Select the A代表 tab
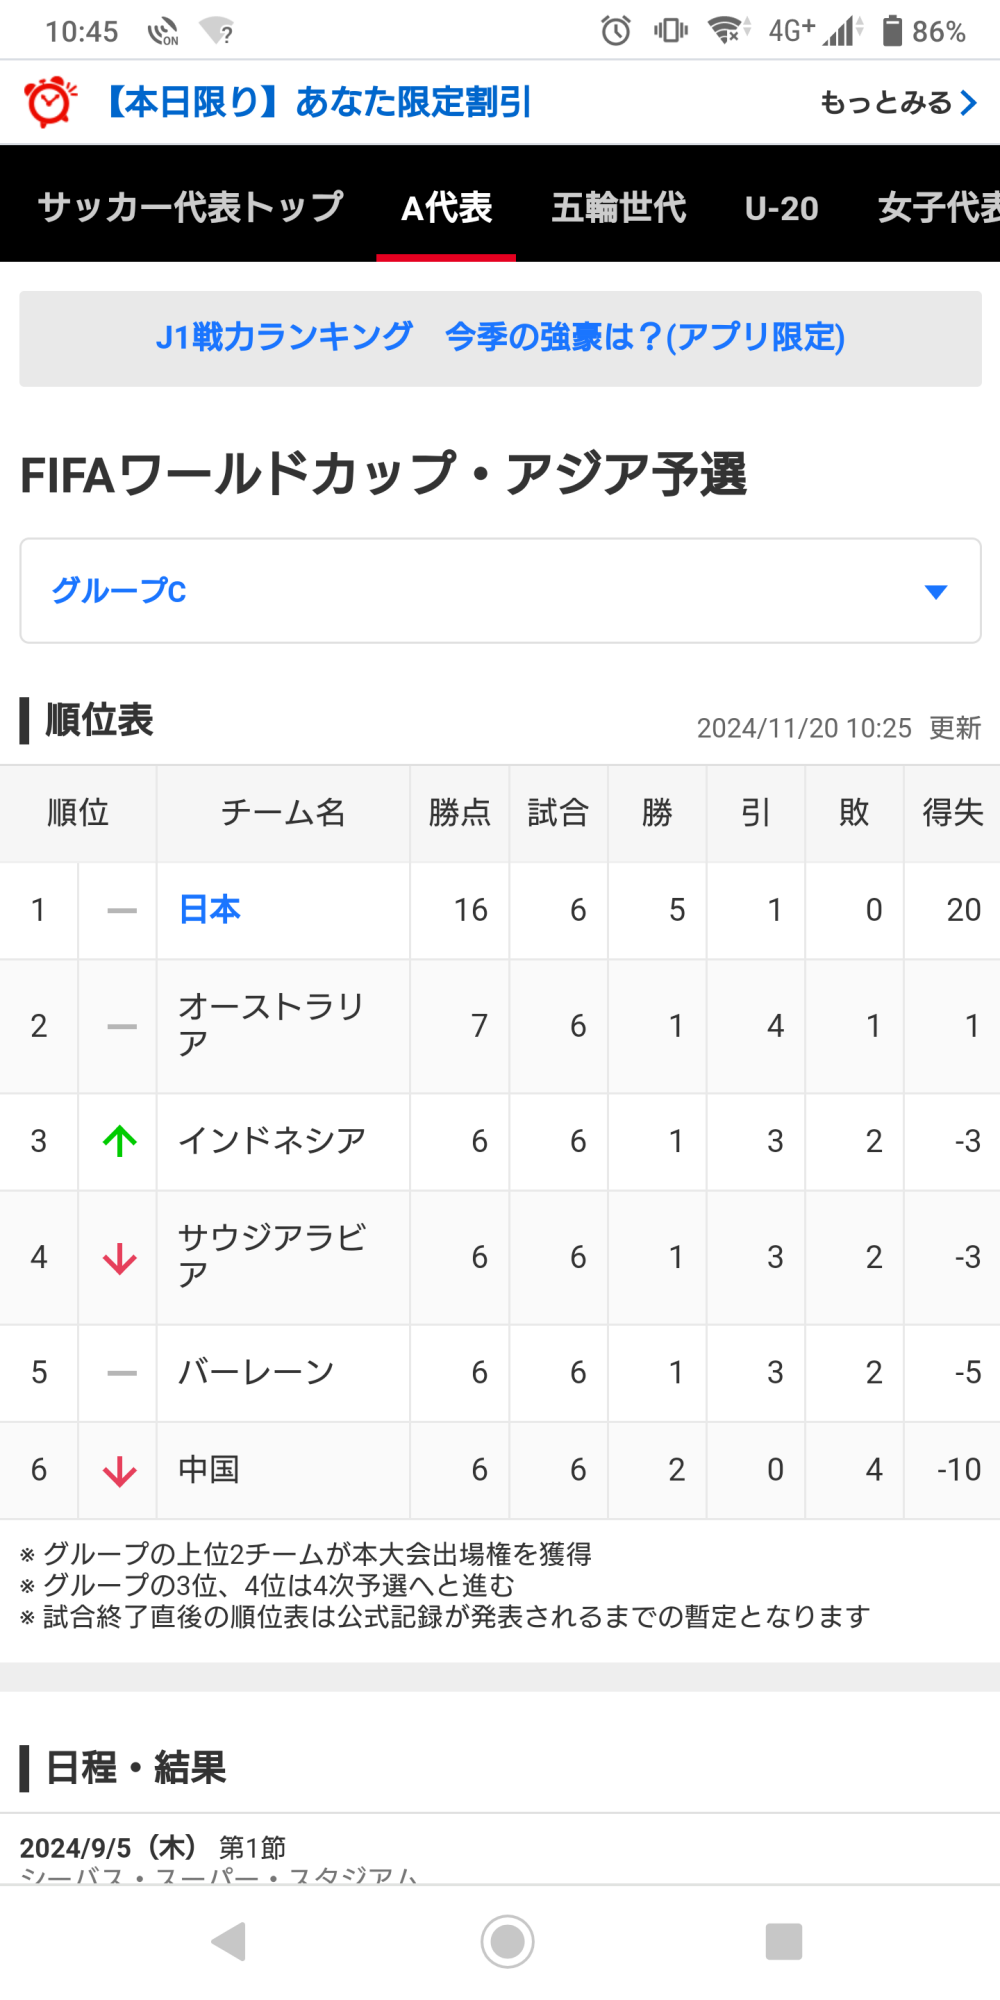Image resolution: width=1000 pixels, height=2000 pixels. 446,208
